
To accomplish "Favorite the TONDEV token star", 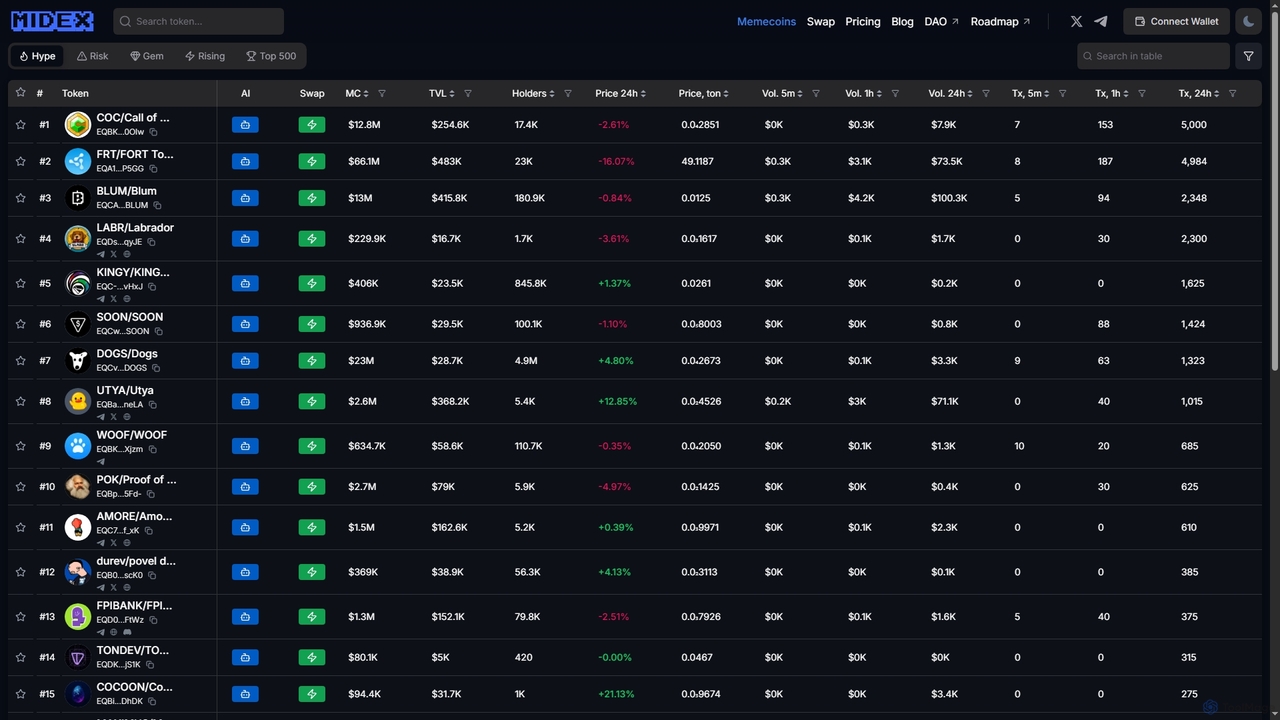I will click(x=20, y=658).
